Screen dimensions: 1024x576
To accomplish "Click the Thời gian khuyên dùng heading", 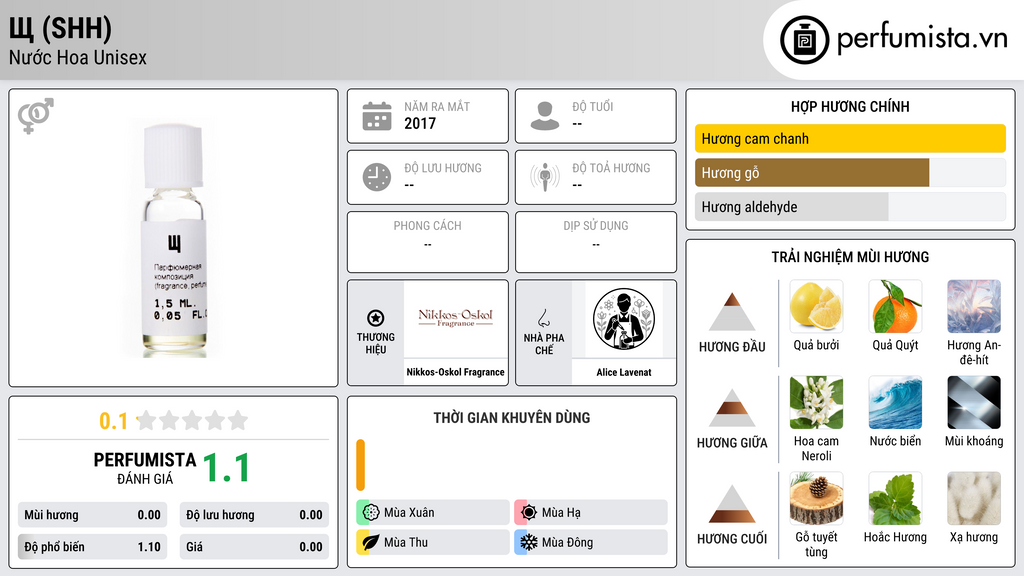I will [512, 418].
